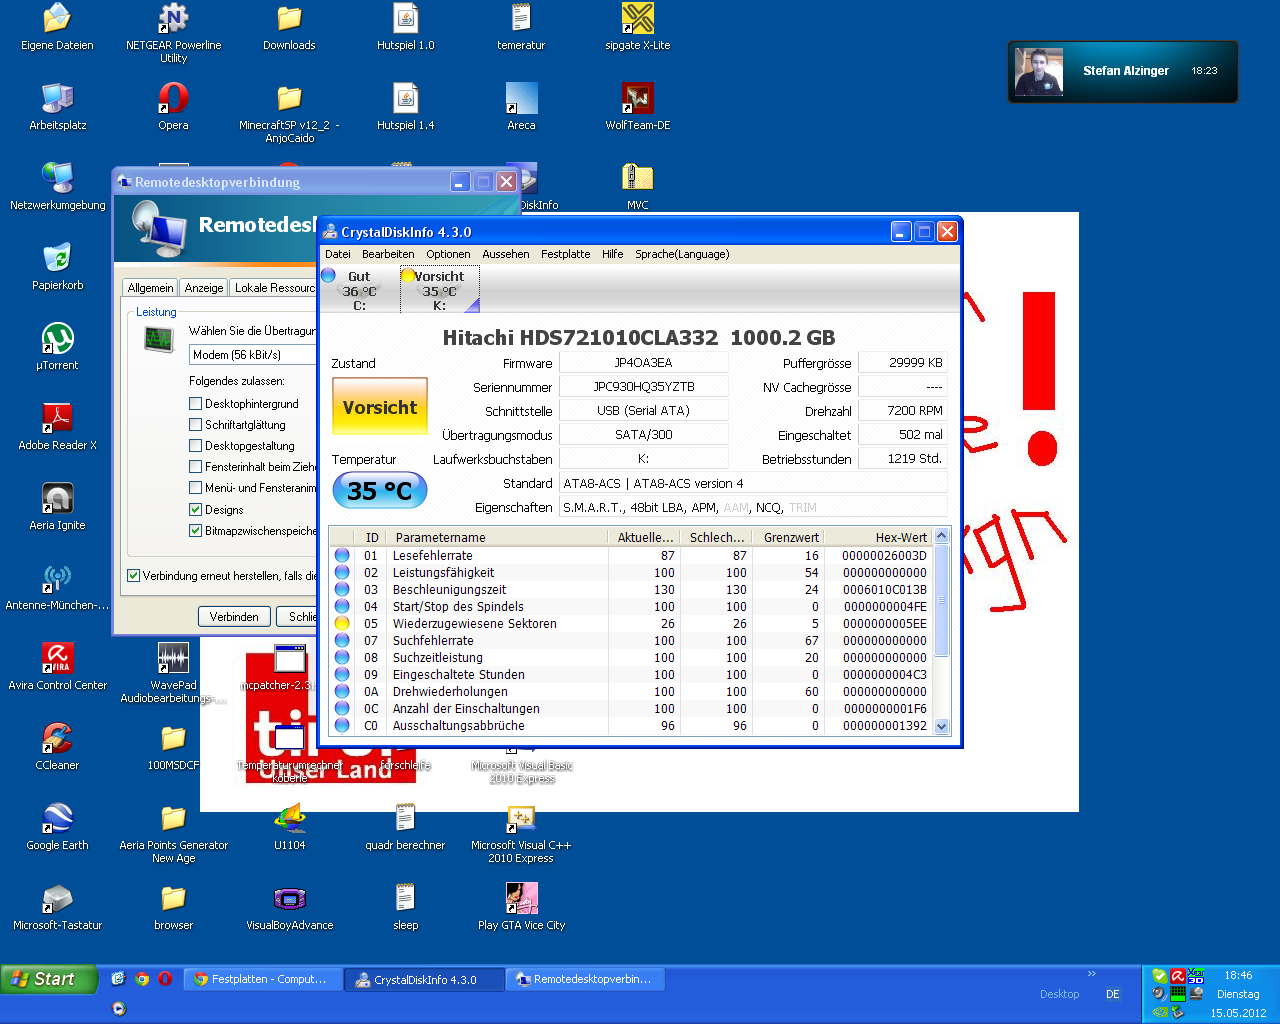Open VisualBoyAdvance desktop icon
Screen dimensions: 1280x1024
click(289, 907)
